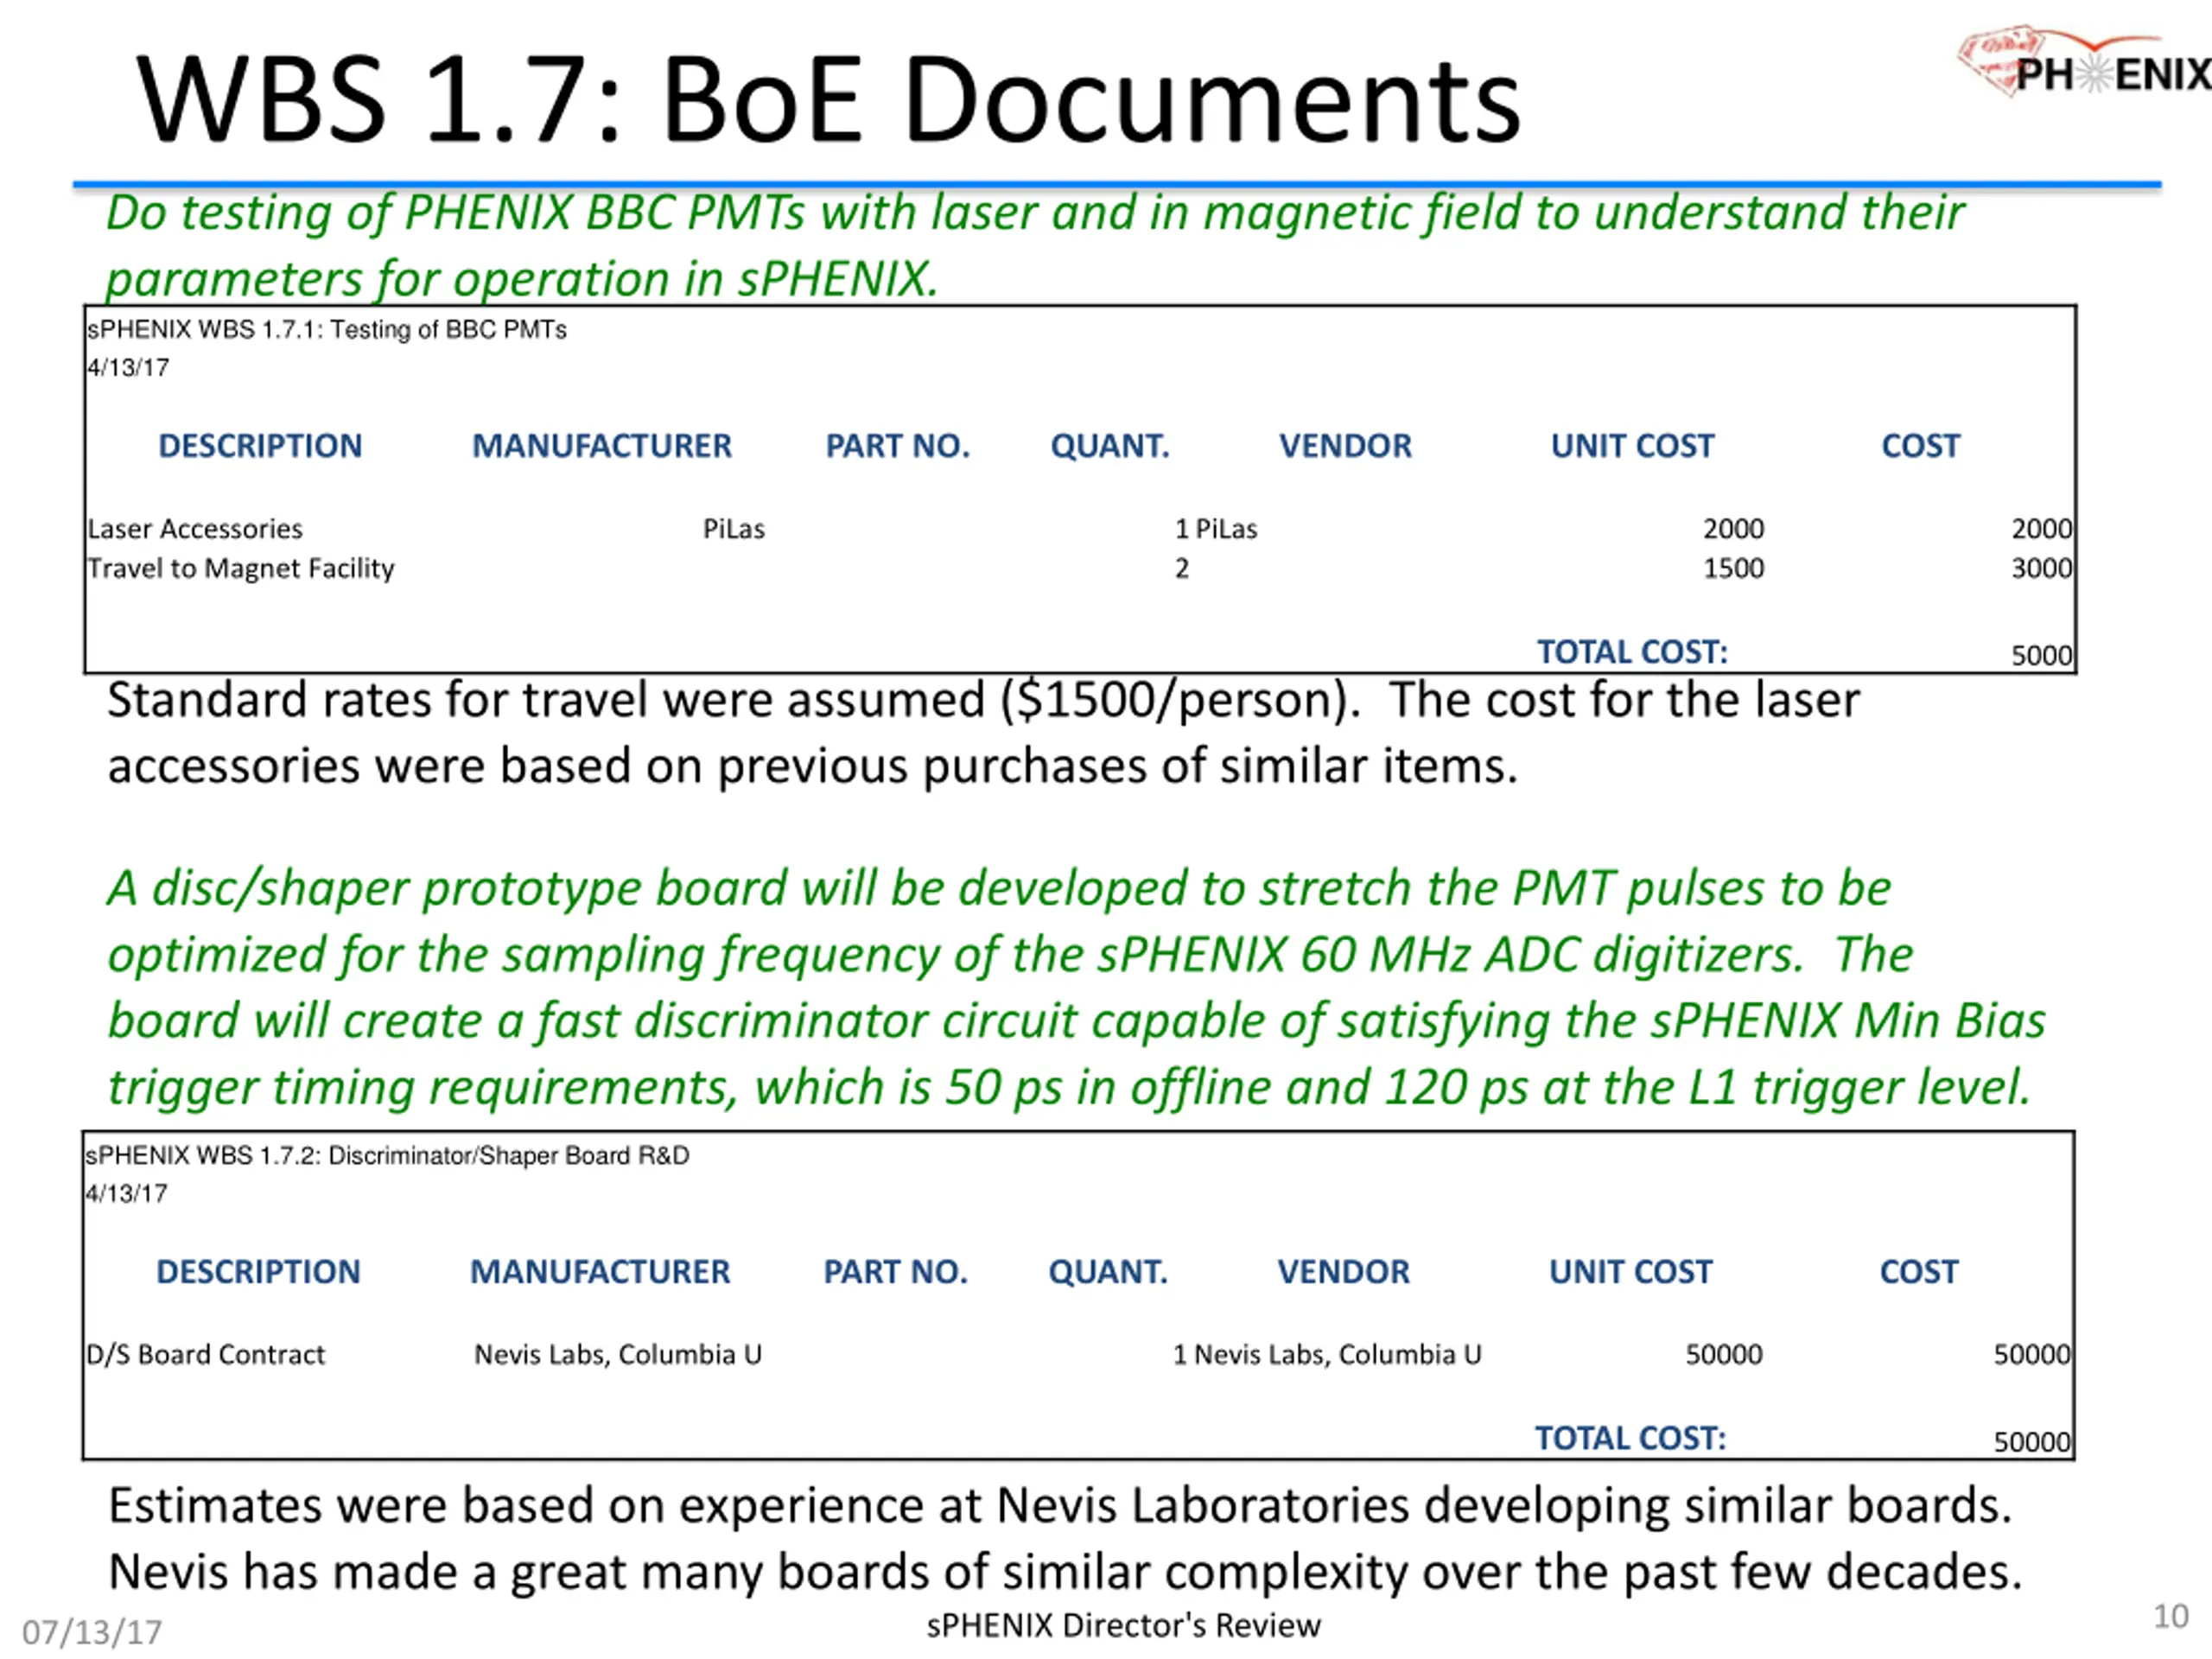Click the 4/13/17 date in first table

(128, 368)
